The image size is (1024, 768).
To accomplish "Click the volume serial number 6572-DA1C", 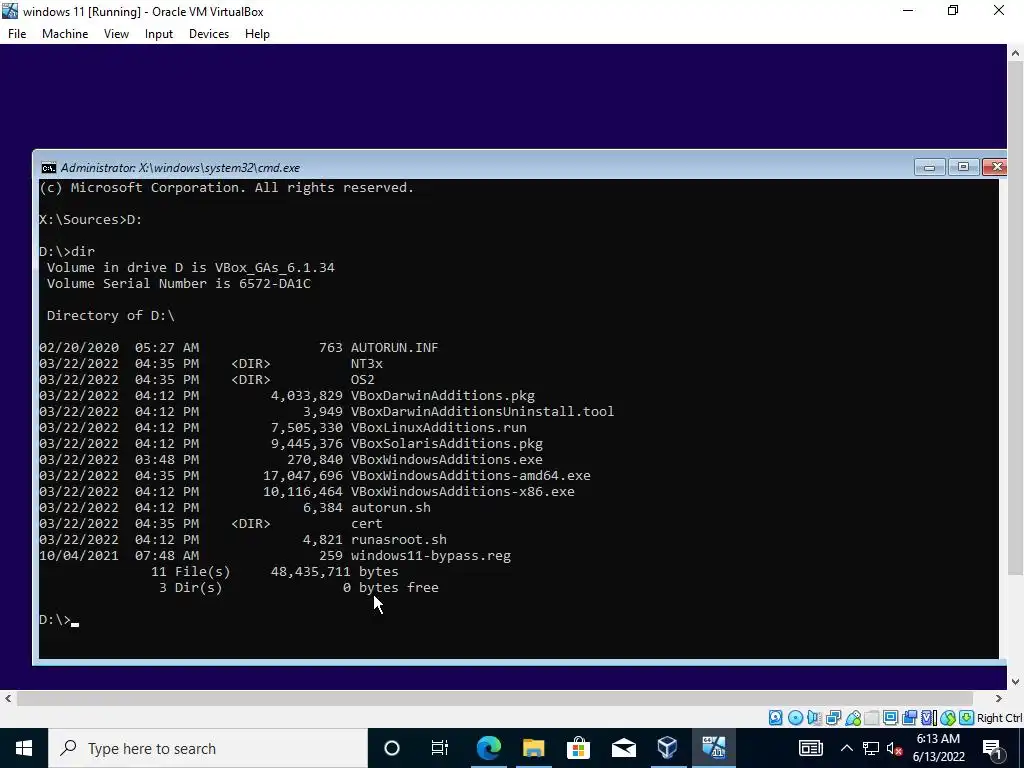I will coord(275,283).
